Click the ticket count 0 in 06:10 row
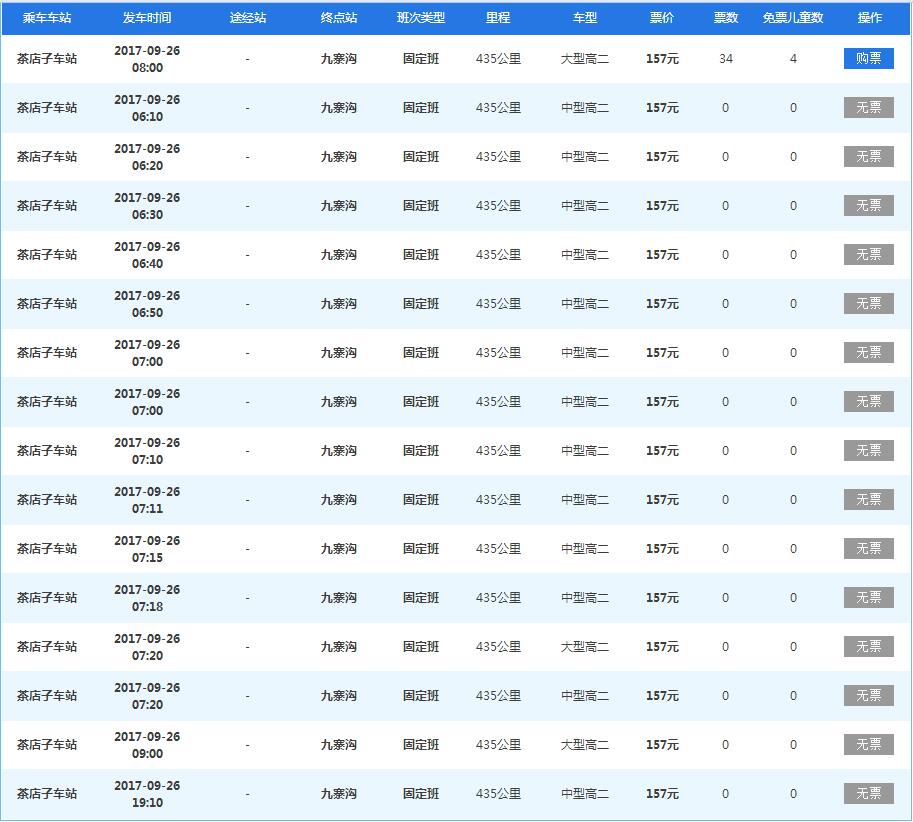913x822 pixels. click(726, 108)
